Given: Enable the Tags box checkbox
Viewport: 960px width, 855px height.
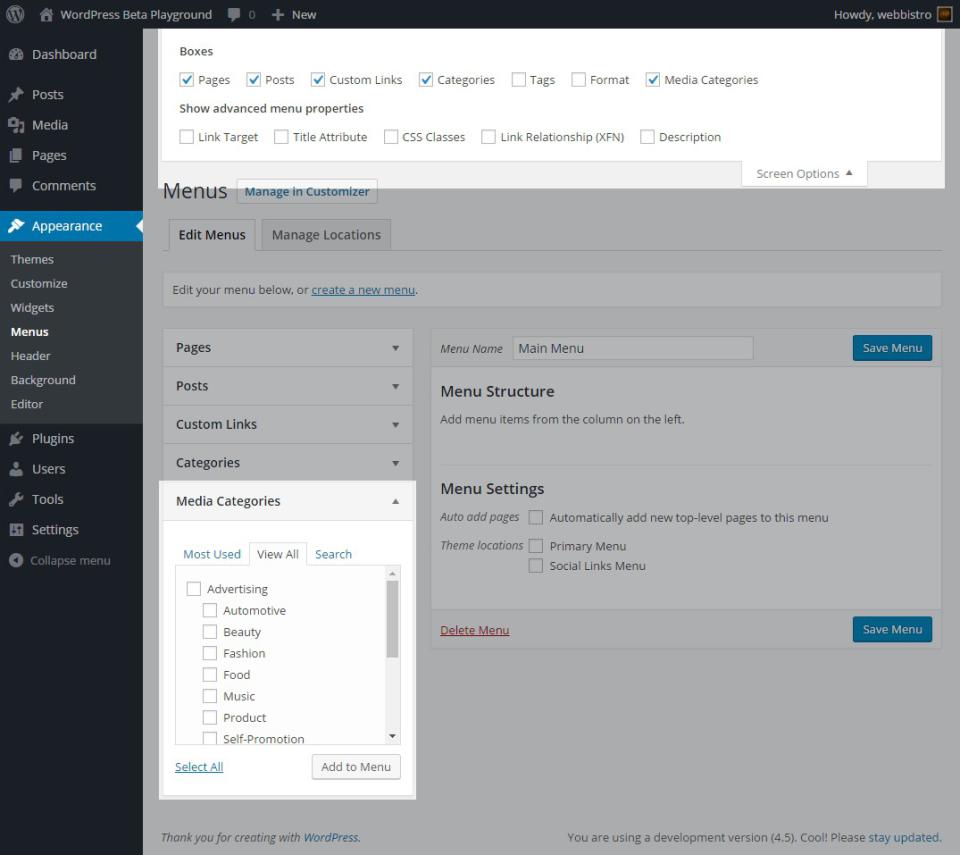Looking at the screenshot, I should pyautogui.click(x=519, y=80).
